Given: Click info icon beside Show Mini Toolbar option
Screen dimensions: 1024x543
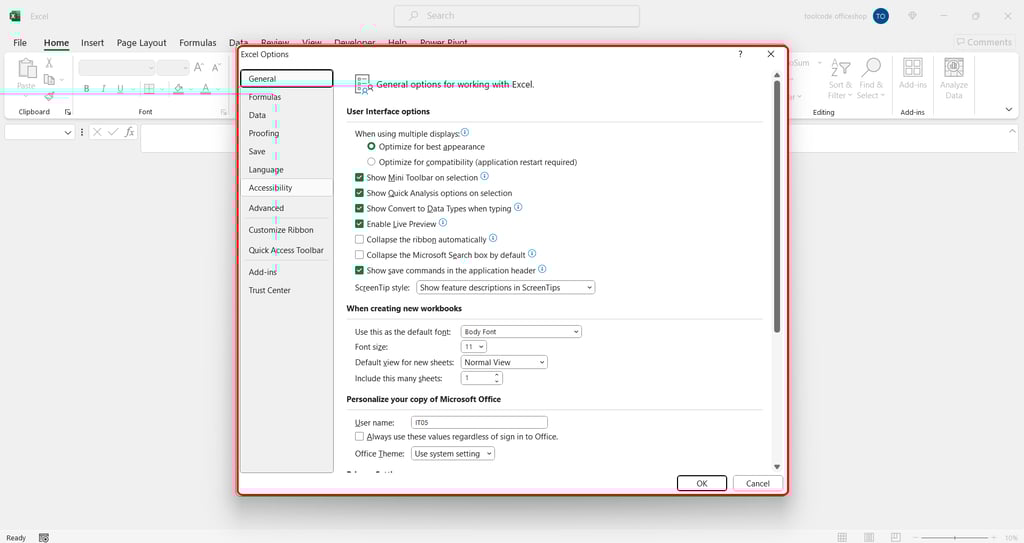Looking at the screenshot, I should click(485, 176).
